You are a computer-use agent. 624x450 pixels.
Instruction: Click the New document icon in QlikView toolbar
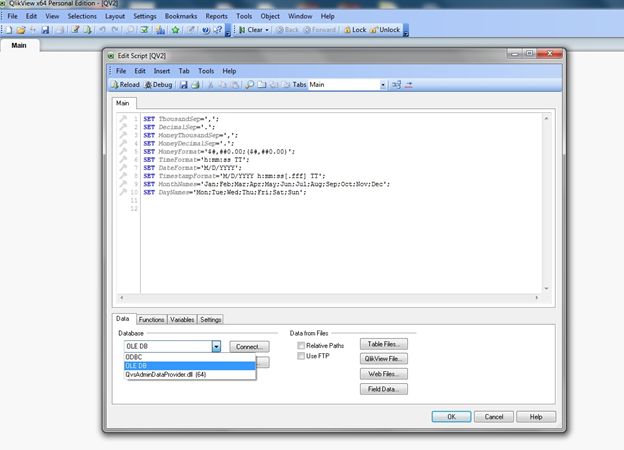9,30
